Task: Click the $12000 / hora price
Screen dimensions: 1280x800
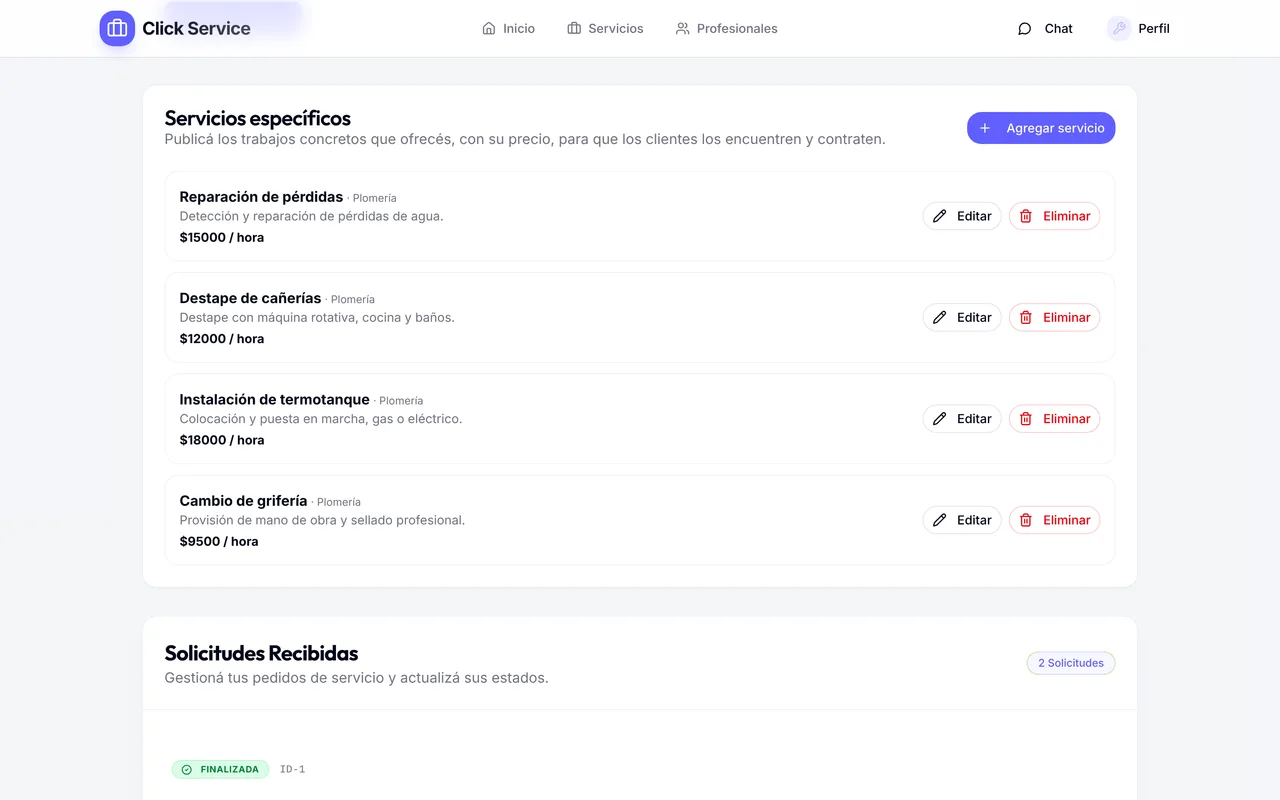Action: click(x=222, y=339)
